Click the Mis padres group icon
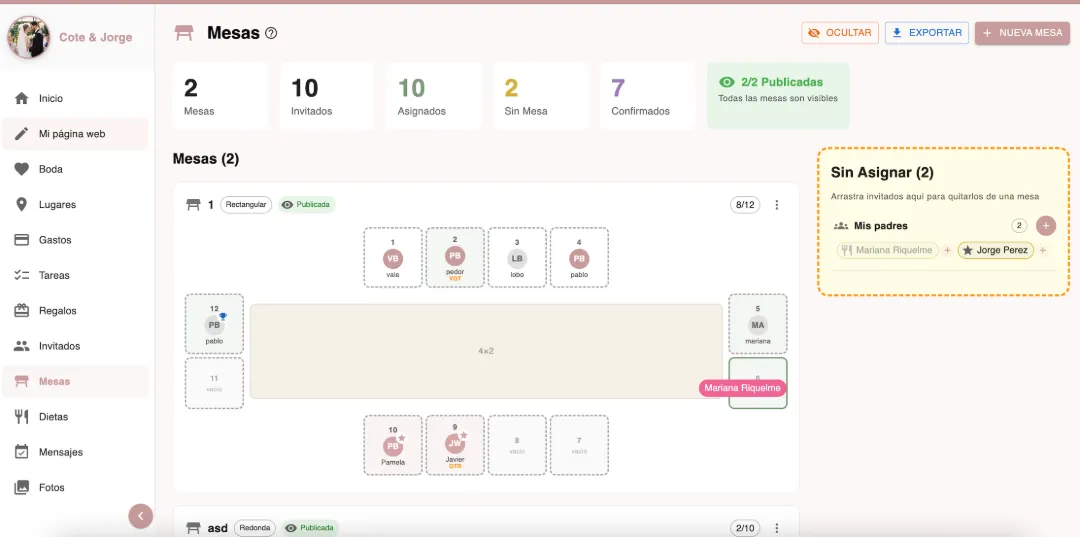This screenshot has height=537, width=1080. click(840, 226)
